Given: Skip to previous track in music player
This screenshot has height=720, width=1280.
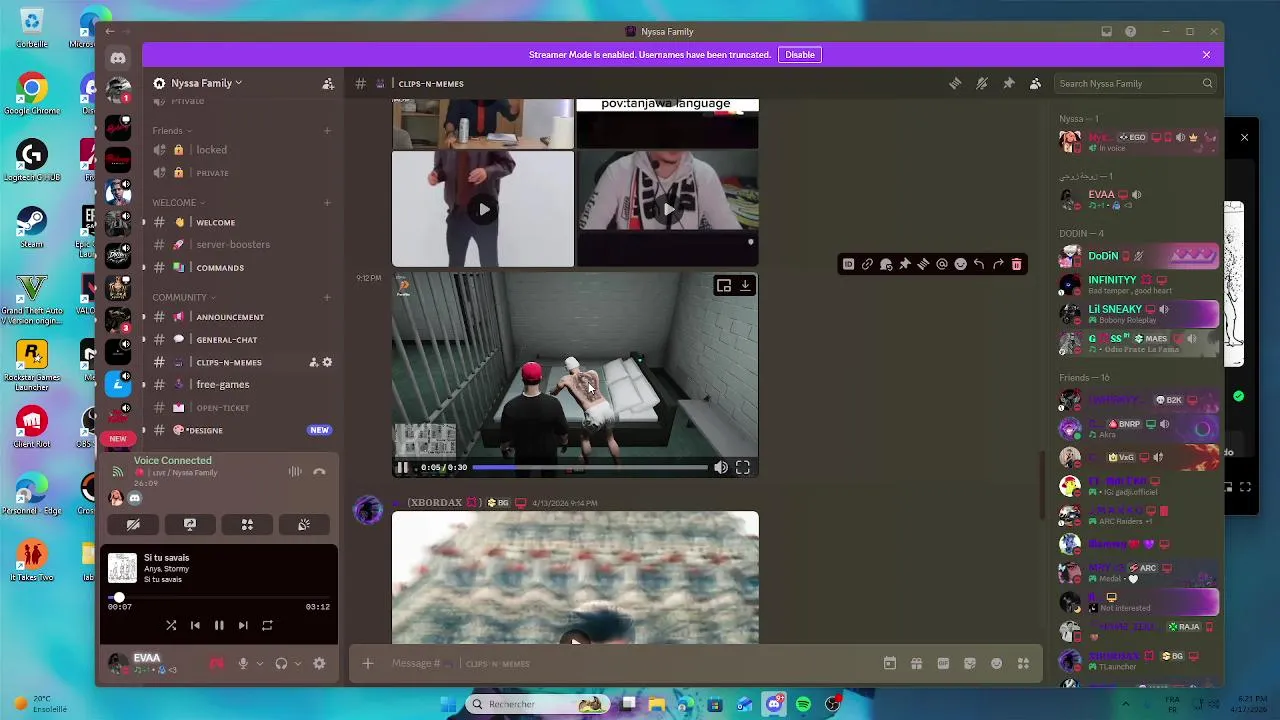Looking at the screenshot, I should (195, 625).
